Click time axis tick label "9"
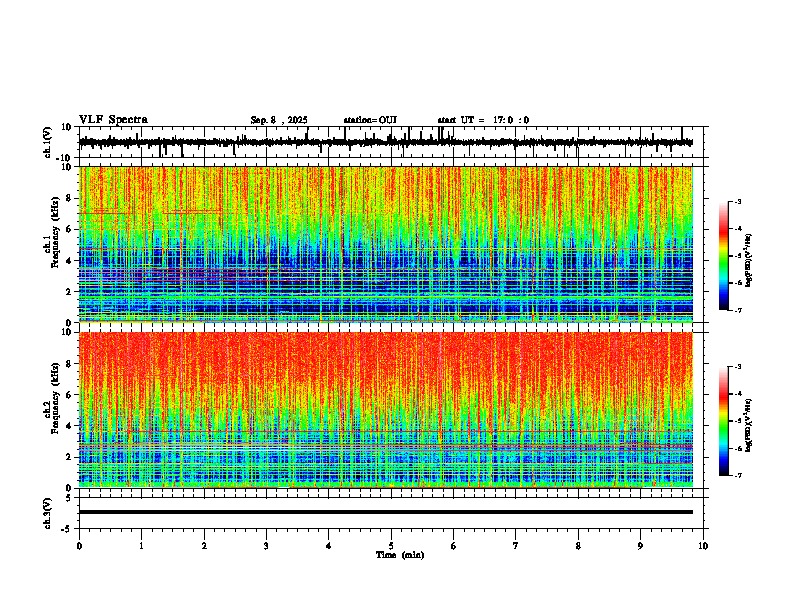 640,546
